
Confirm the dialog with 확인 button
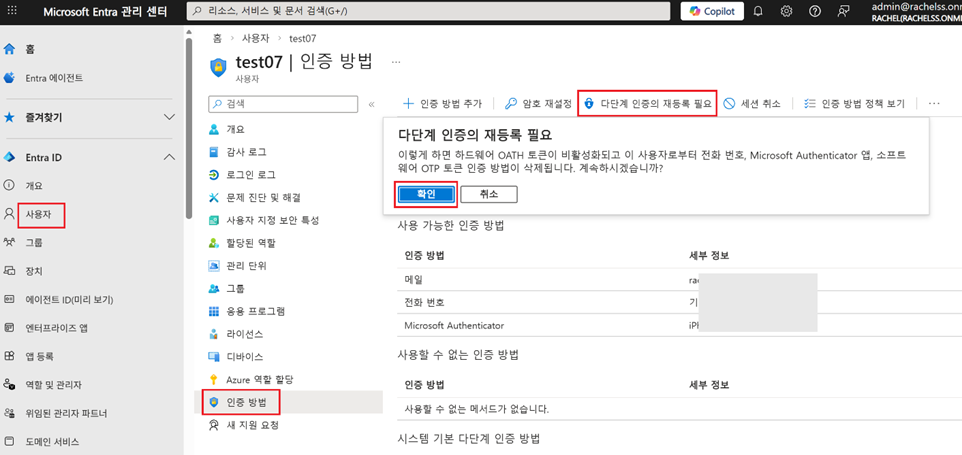click(426, 194)
